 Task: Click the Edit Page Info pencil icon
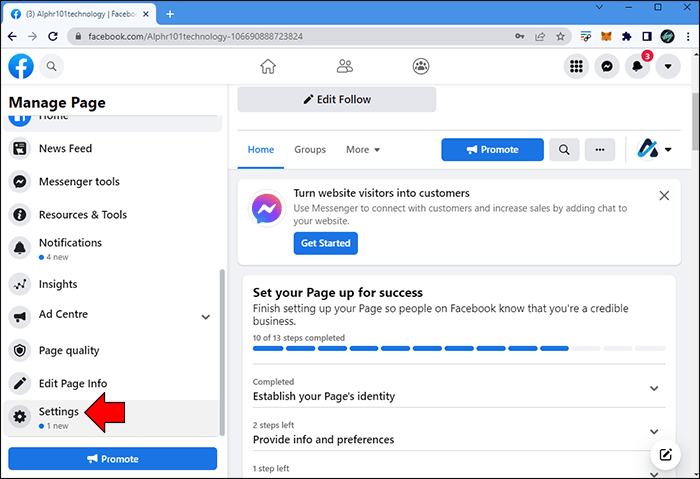click(x=20, y=383)
